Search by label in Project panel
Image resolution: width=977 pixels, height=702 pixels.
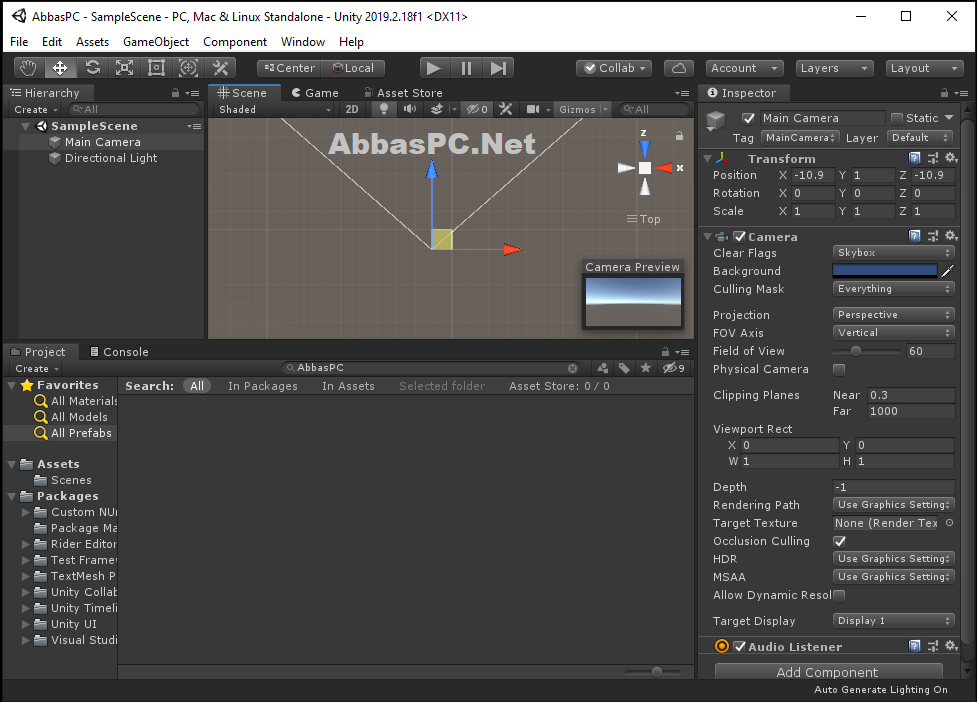click(x=624, y=368)
